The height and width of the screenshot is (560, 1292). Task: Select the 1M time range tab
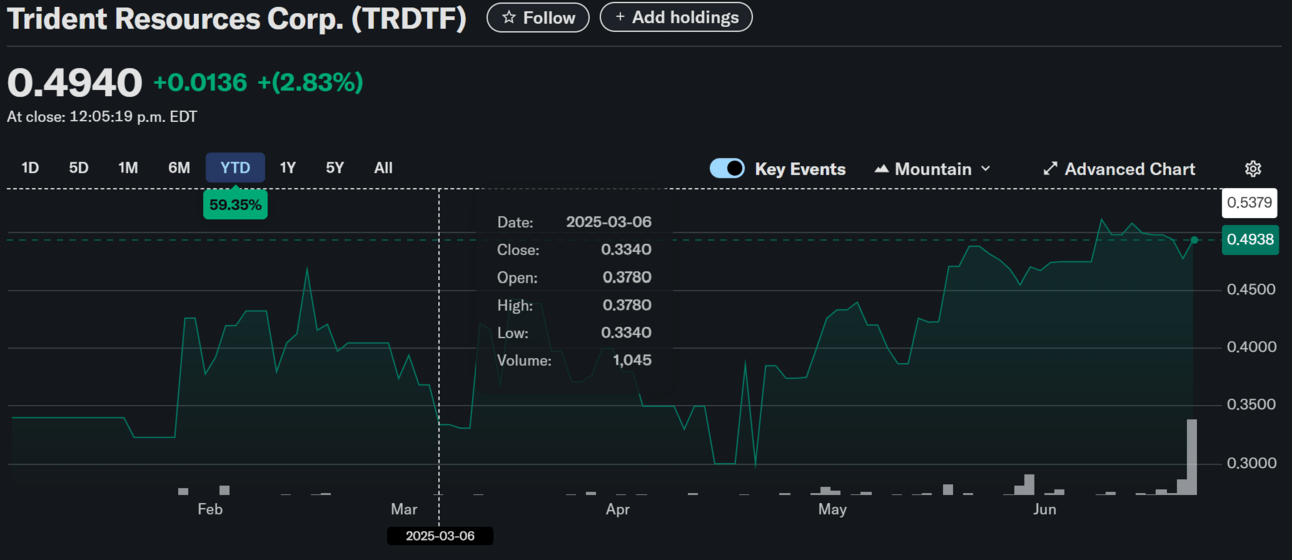(x=128, y=168)
